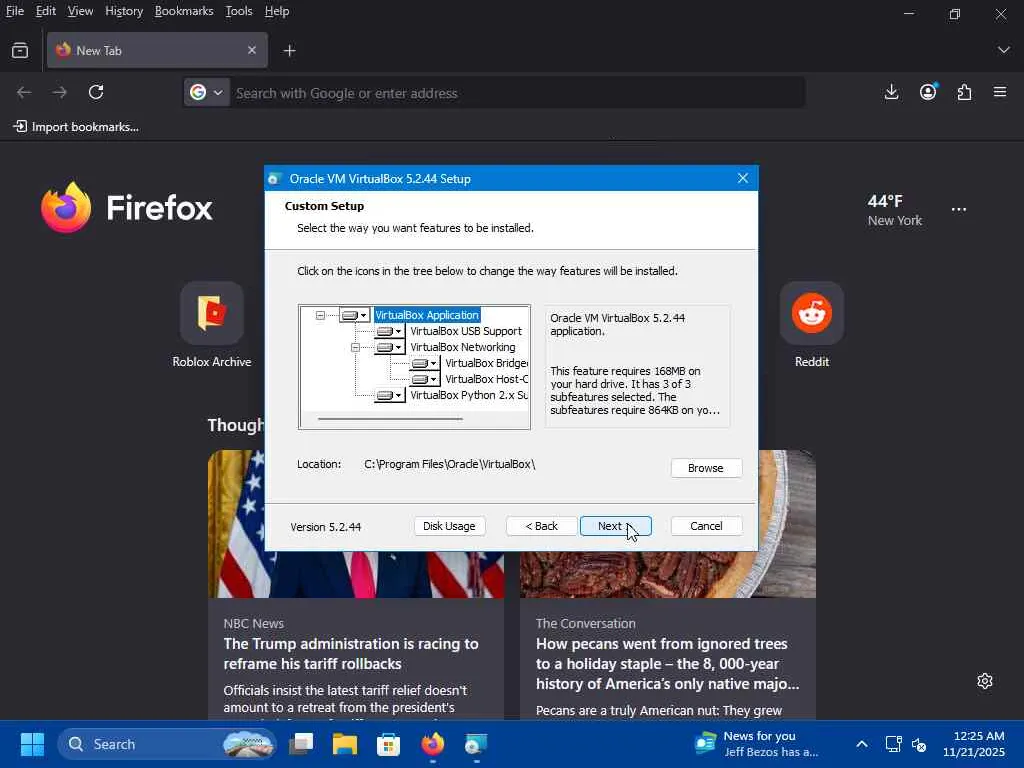Select the VirtualBox Python 2.x tree row

click(468, 395)
